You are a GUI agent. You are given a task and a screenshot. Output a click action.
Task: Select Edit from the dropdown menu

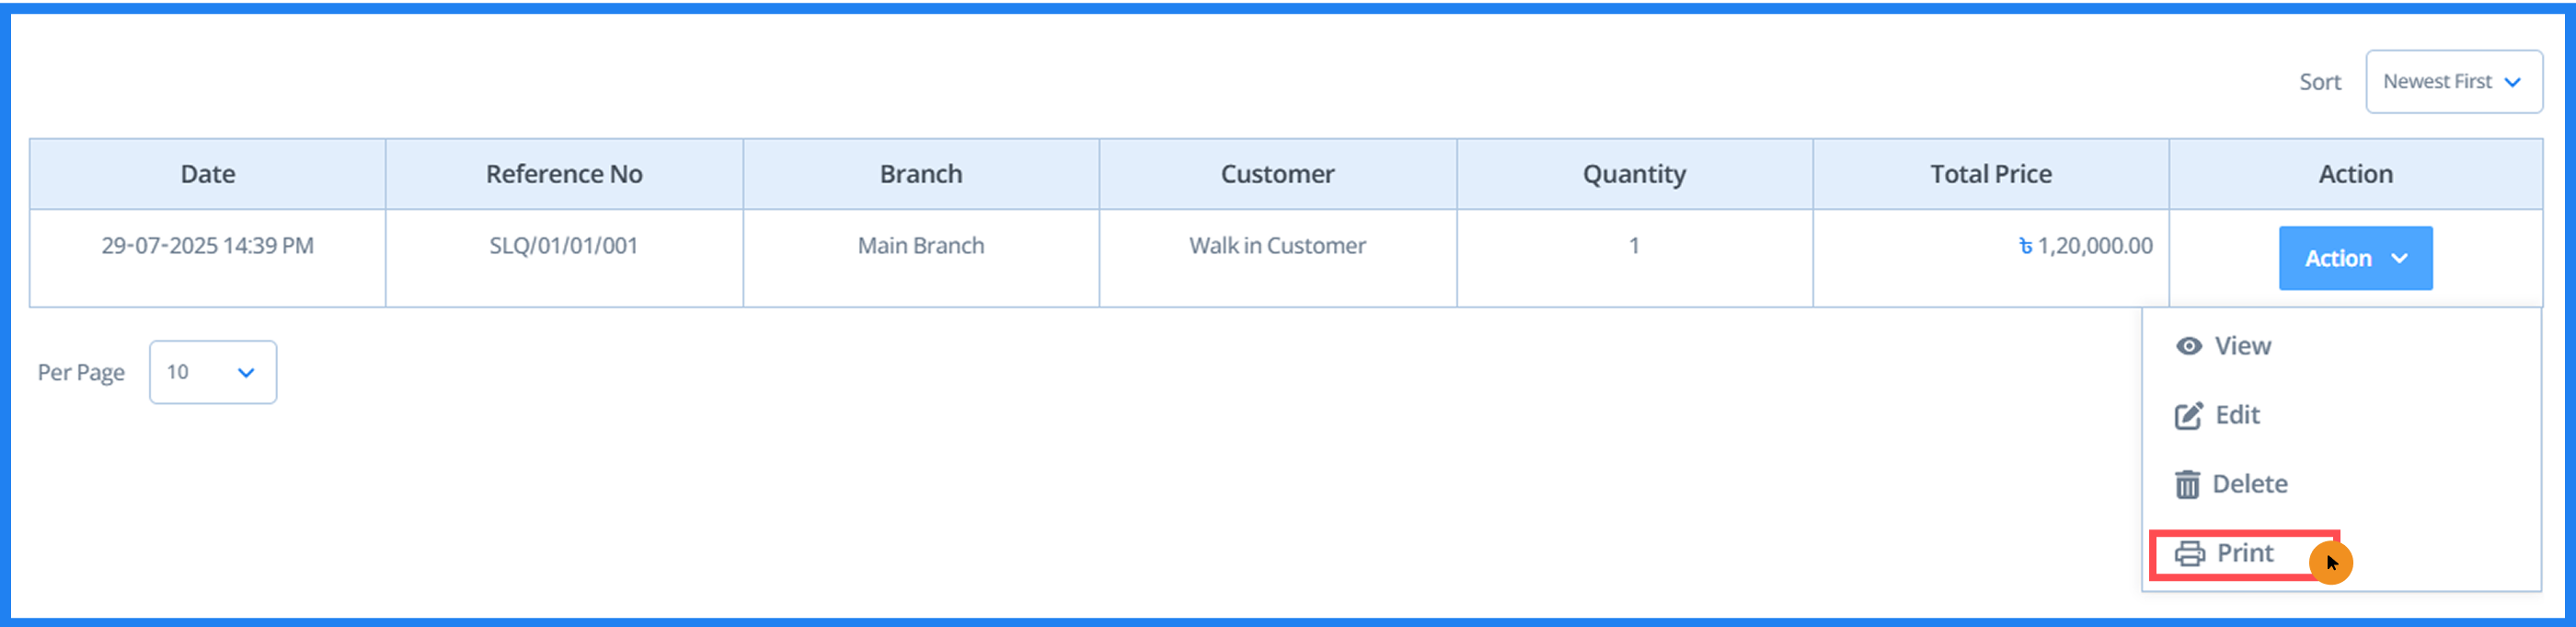pos(2237,414)
